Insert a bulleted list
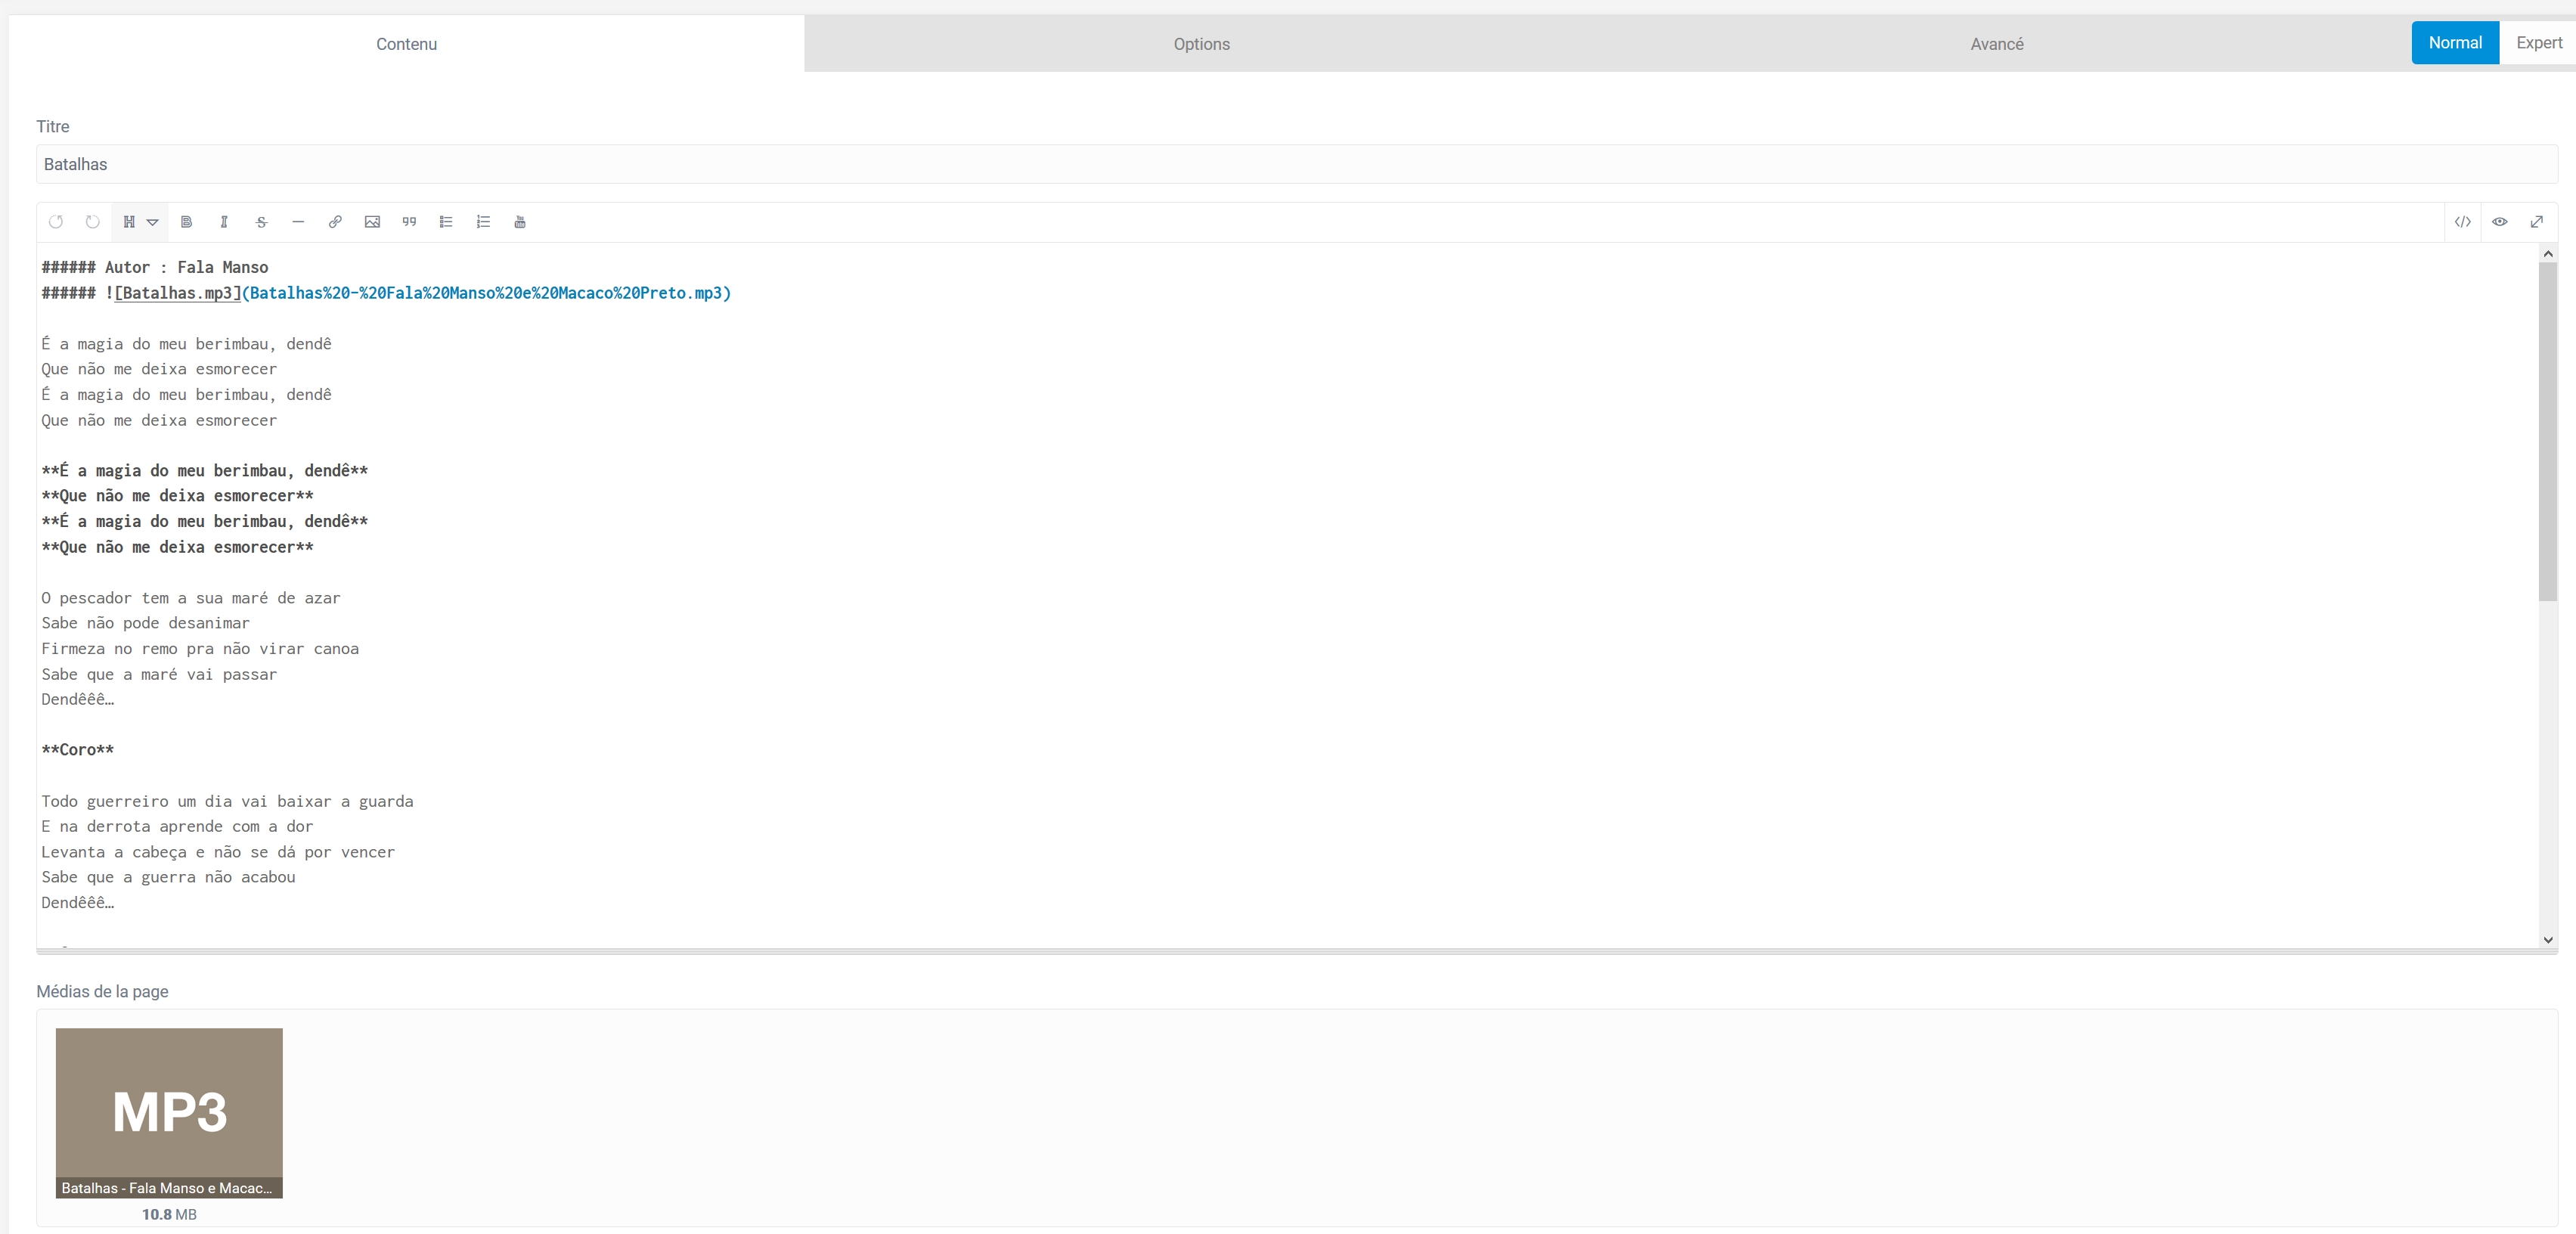This screenshot has width=2576, height=1234. (x=446, y=222)
